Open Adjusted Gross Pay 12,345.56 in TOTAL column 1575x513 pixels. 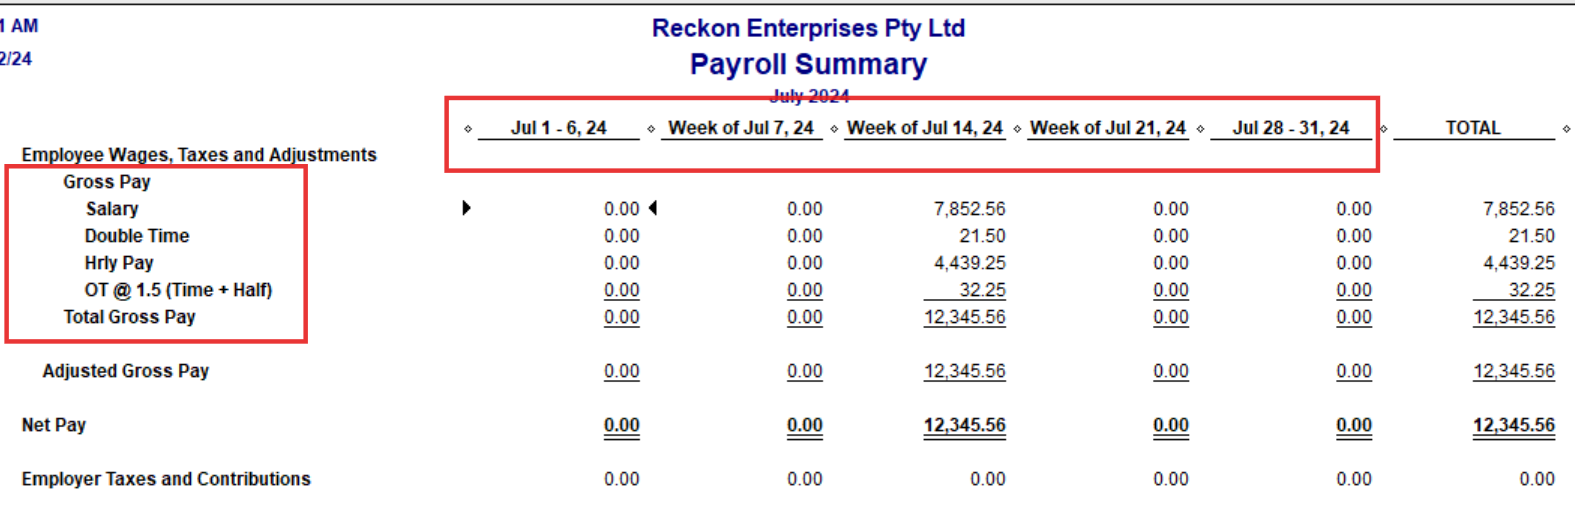coord(1514,371)
